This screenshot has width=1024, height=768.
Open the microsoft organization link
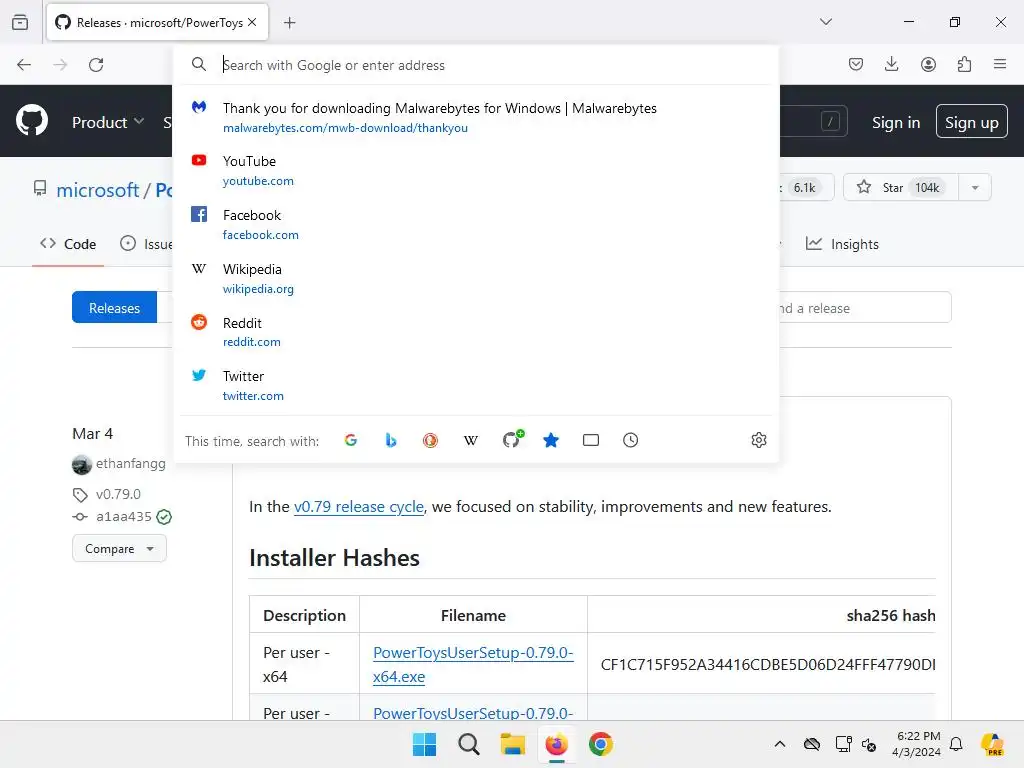tap(97, 190)
